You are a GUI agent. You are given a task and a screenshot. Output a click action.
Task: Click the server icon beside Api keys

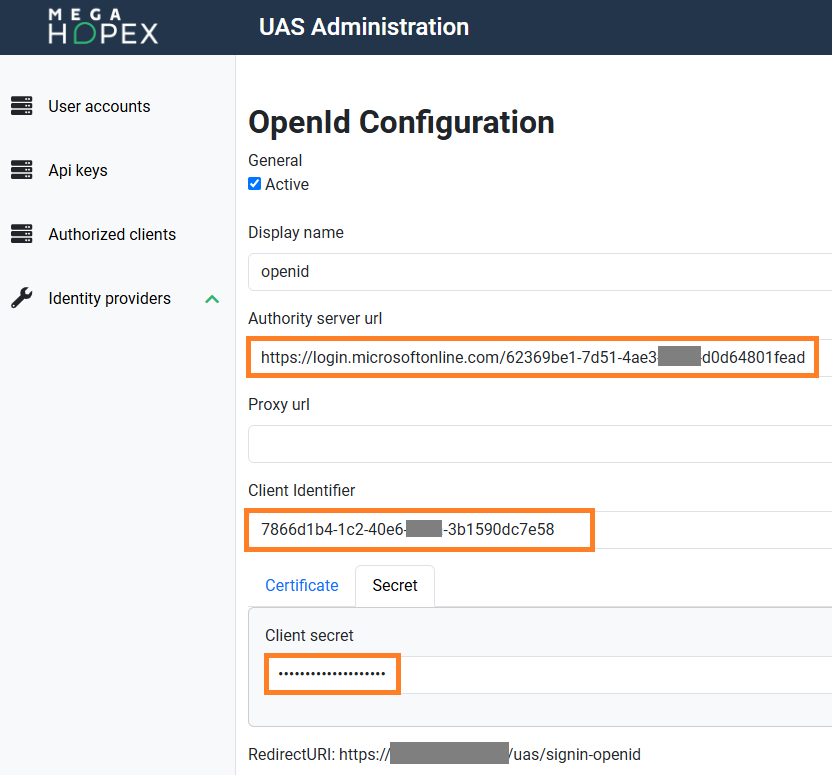coord(21,170)
